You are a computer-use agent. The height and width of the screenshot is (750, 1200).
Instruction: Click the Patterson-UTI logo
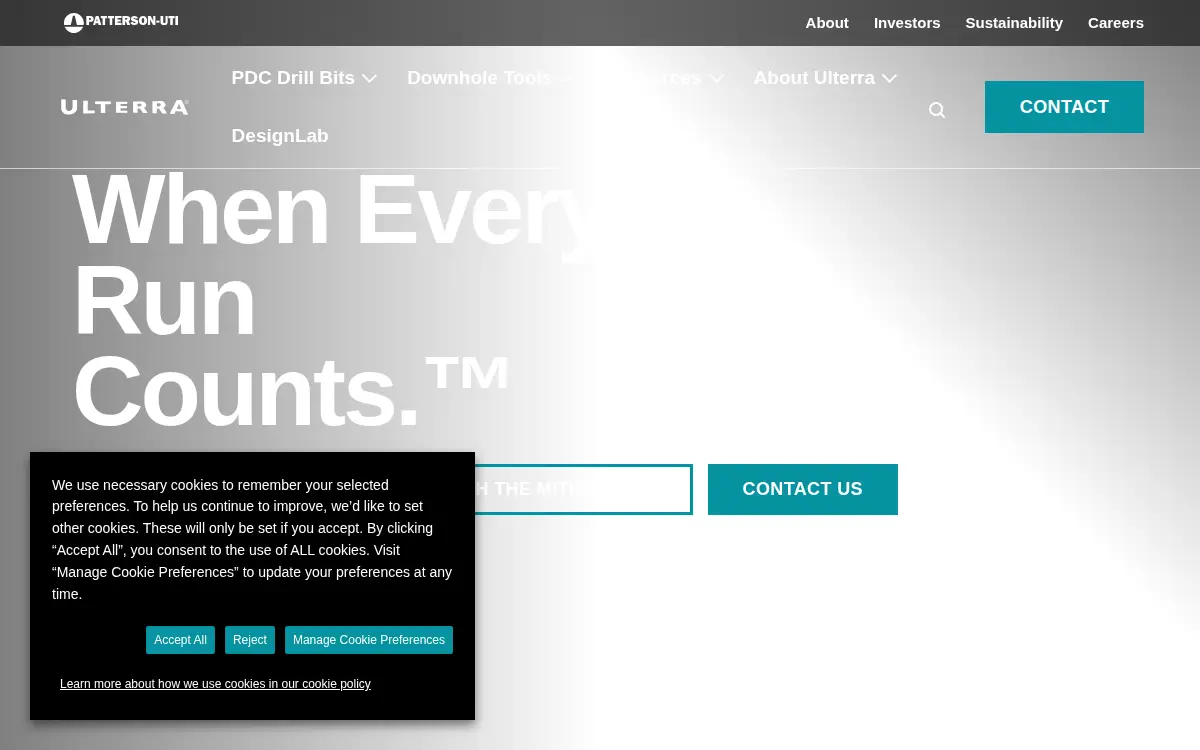coord(121,22)
